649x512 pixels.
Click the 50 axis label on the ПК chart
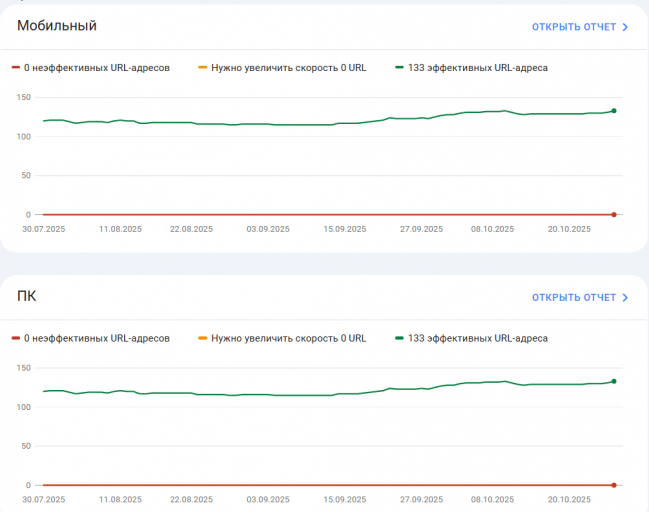tap(26, 446)
